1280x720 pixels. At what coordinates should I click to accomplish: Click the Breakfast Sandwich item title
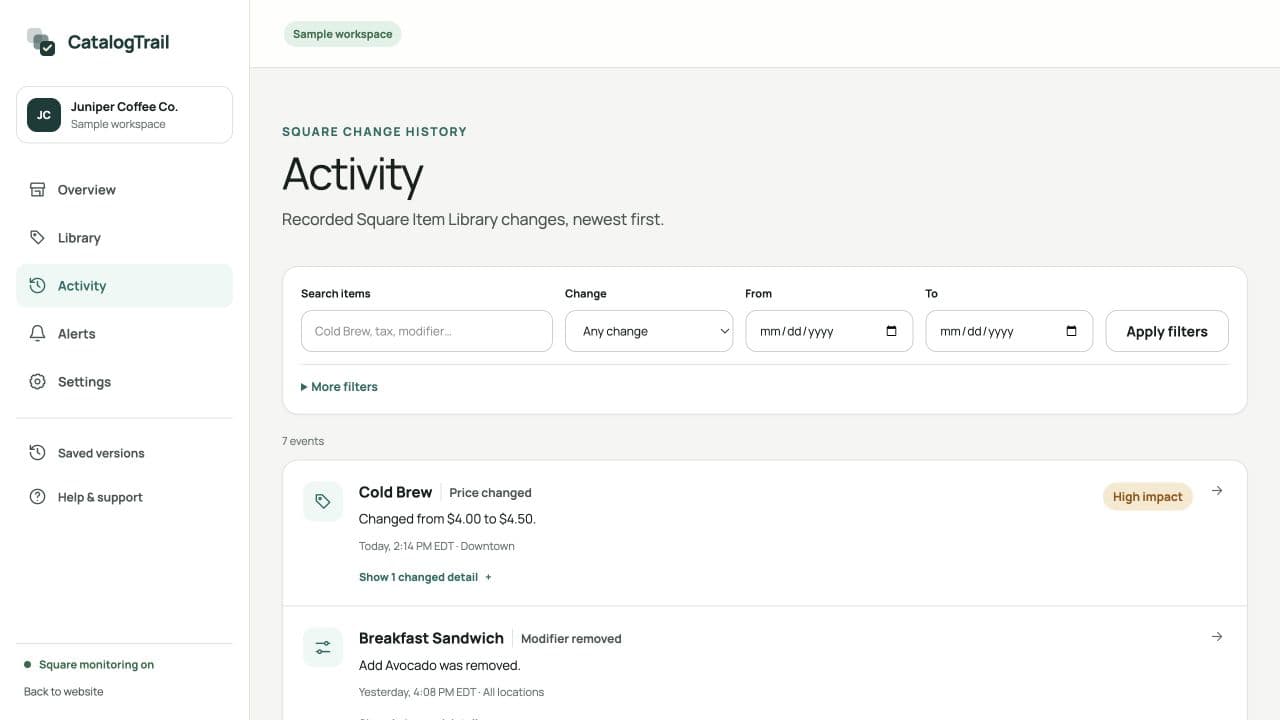(431, 638)
